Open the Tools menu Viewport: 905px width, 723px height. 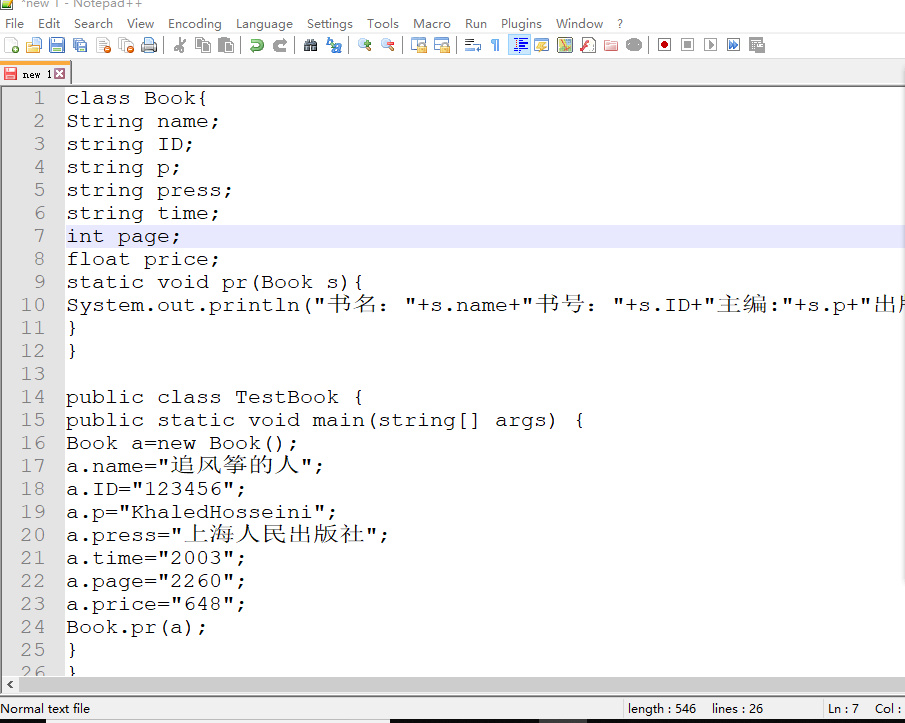383,24
